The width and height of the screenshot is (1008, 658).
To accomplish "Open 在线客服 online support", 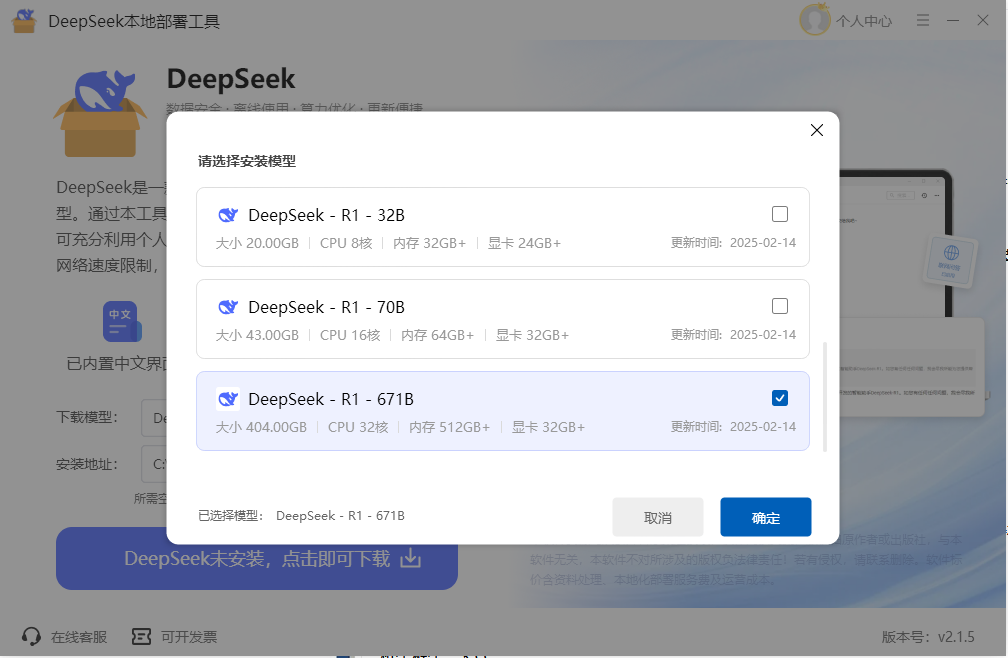I will [x=64, y=637].
